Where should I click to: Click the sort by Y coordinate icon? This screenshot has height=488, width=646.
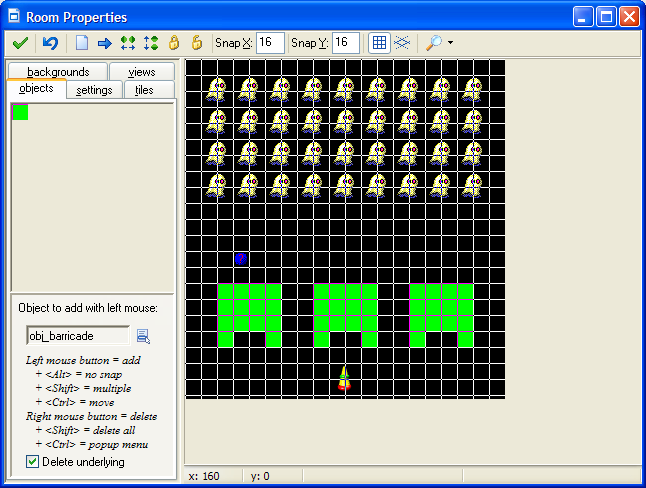point(151,43)
